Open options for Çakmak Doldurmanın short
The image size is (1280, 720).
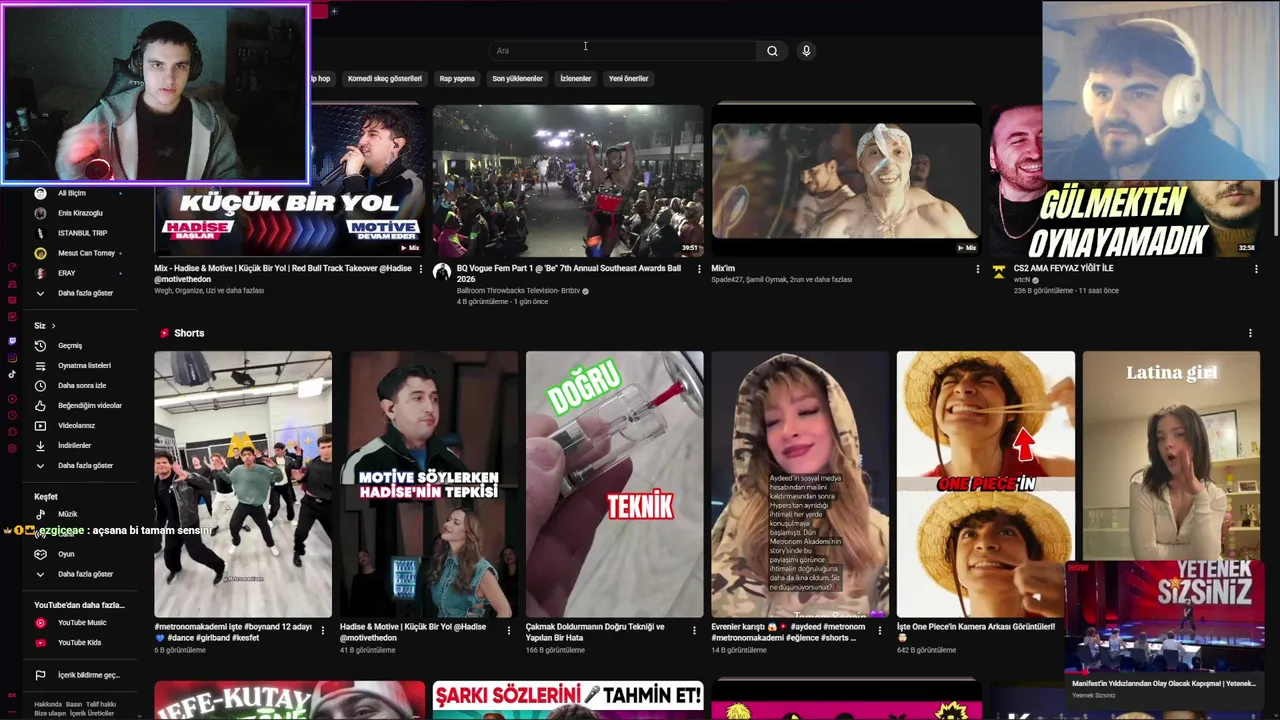coord(694,630)
